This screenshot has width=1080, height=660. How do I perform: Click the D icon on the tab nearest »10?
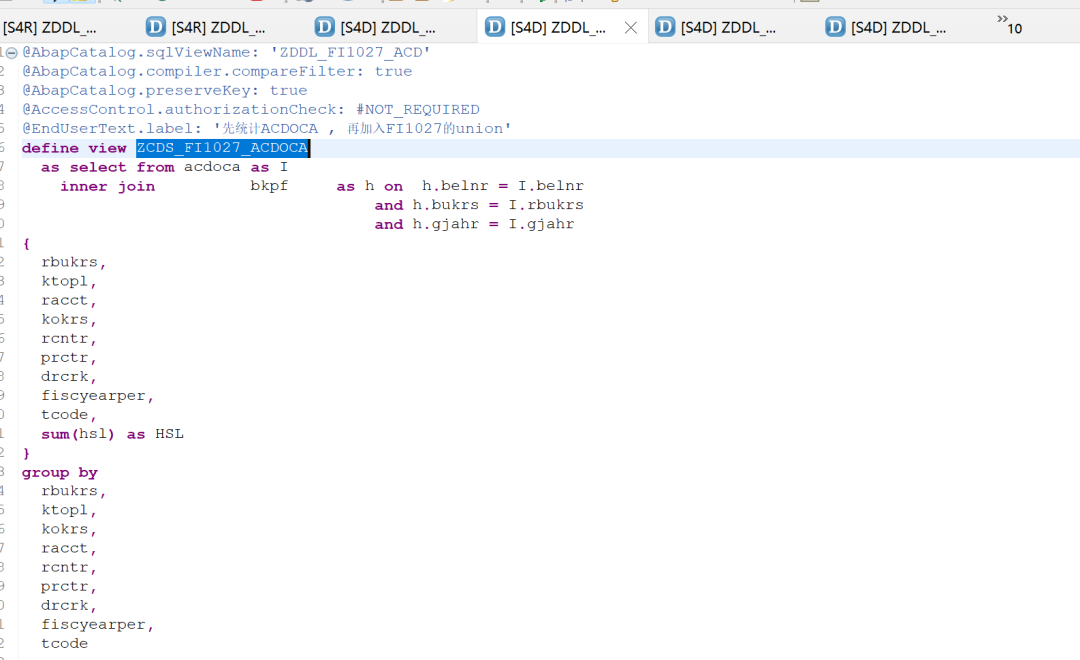point(835,27)
